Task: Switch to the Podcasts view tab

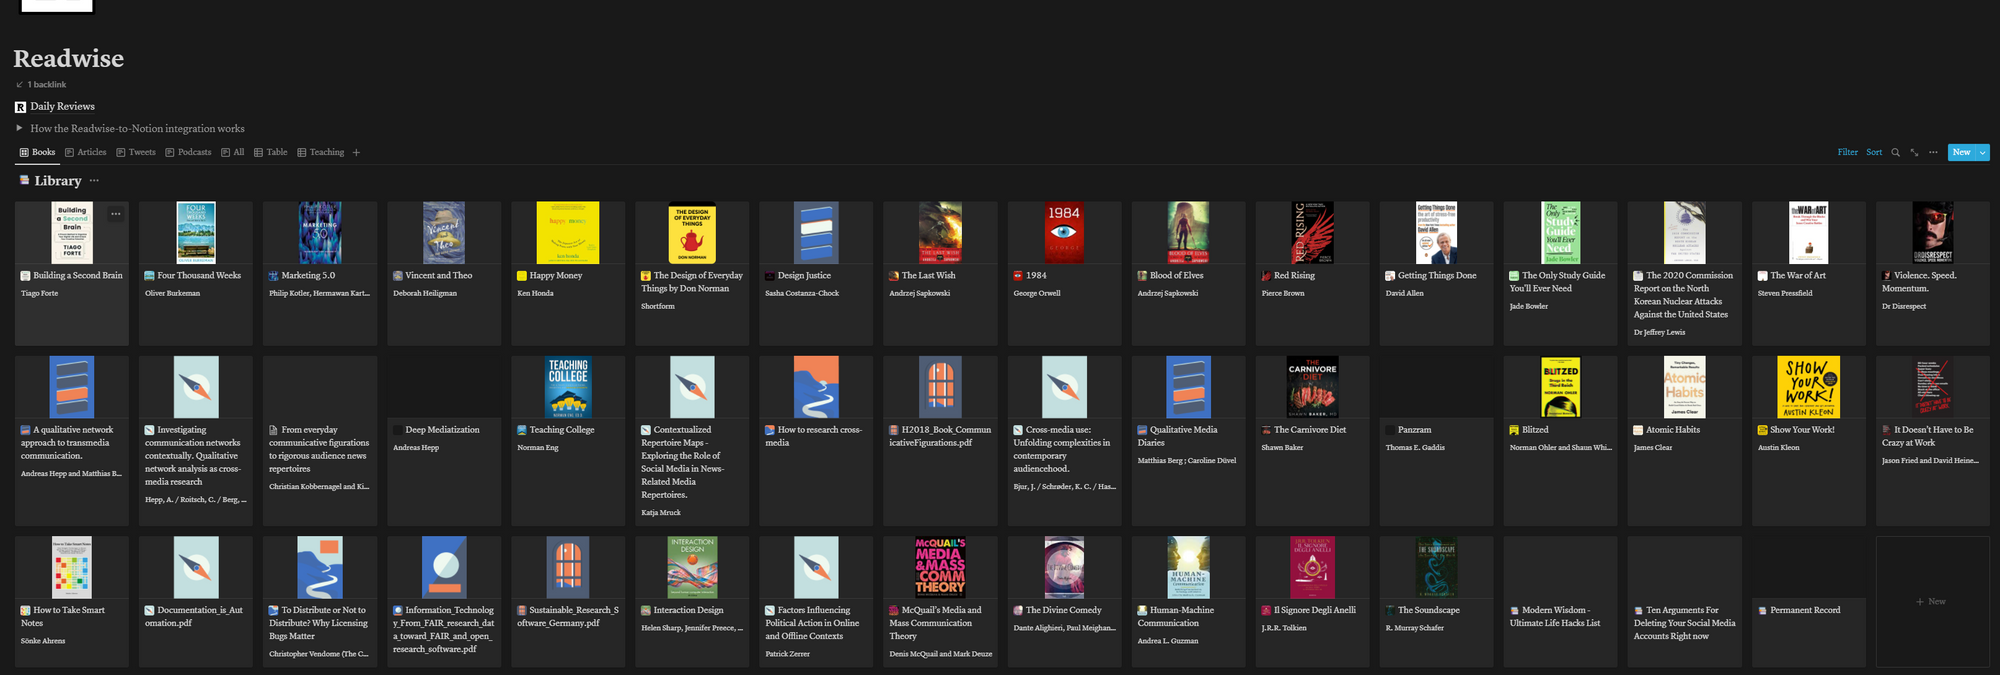Action: pyautogui.click(x=188, y=153)
